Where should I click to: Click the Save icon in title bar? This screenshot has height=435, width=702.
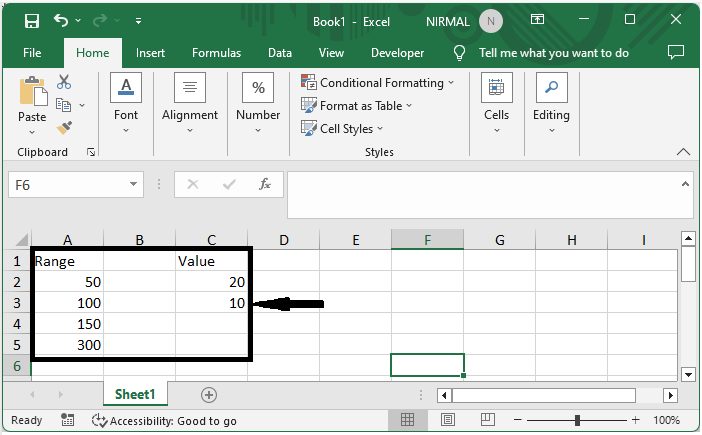pos(31,20)
